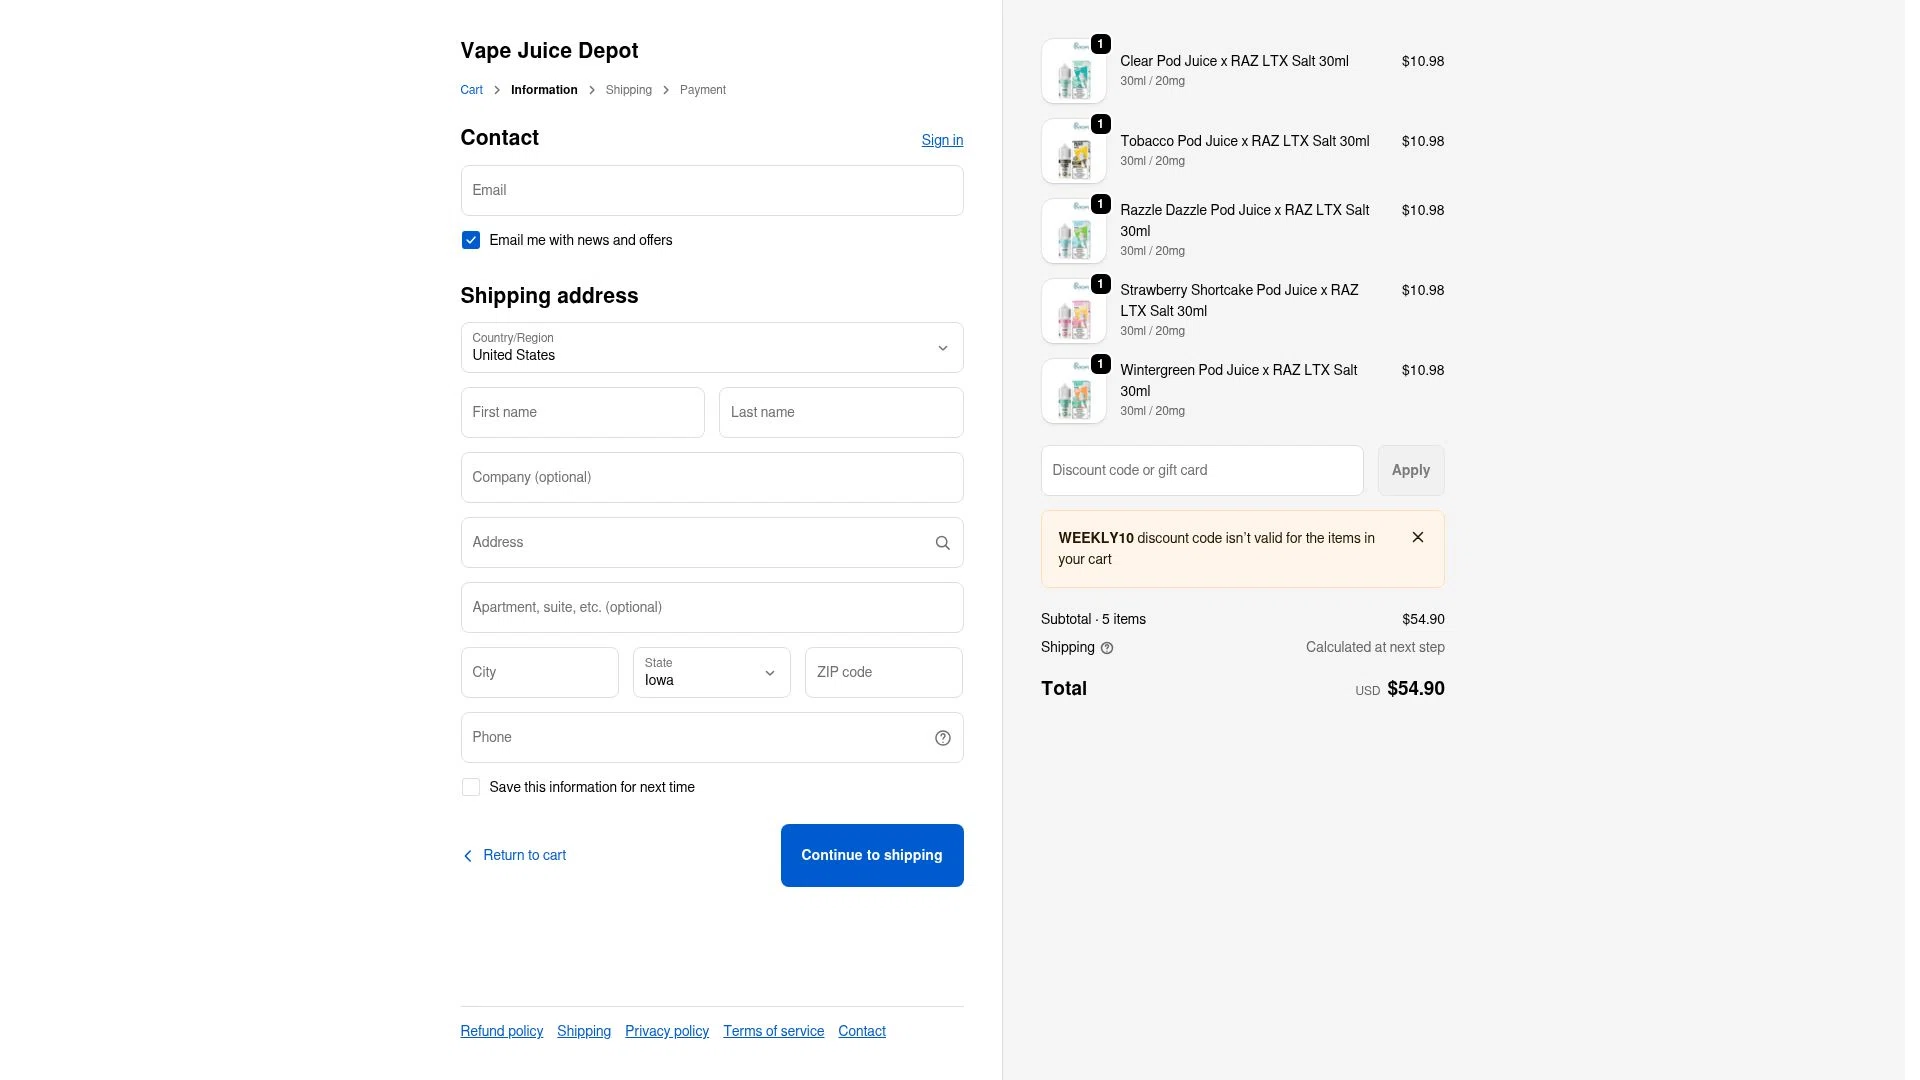Click the Clear Pod Juice product thumbnail
Screen dimensions: 1920x1080
tap(1074, 71)
